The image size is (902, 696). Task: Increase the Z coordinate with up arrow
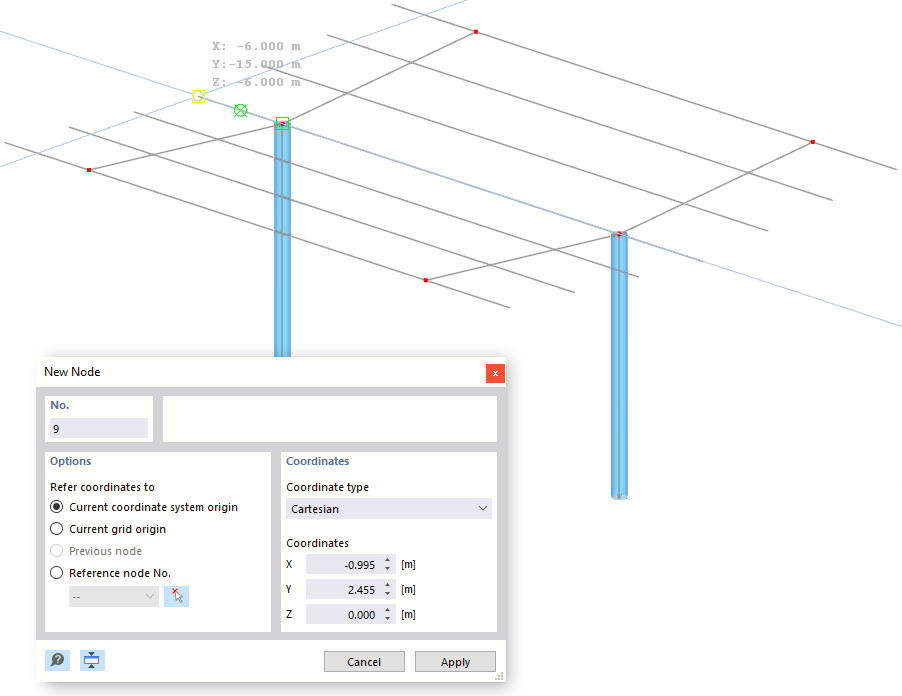click(388, 610)
